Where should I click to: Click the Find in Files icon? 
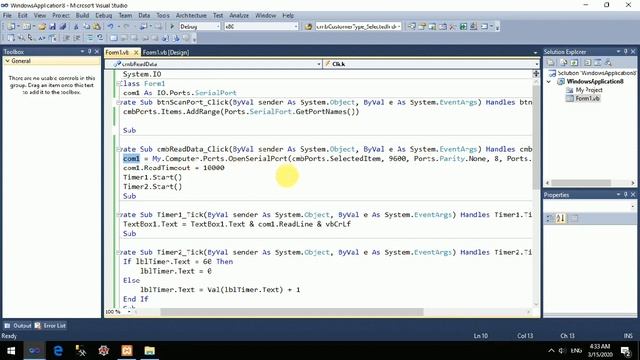coord(309,27)
